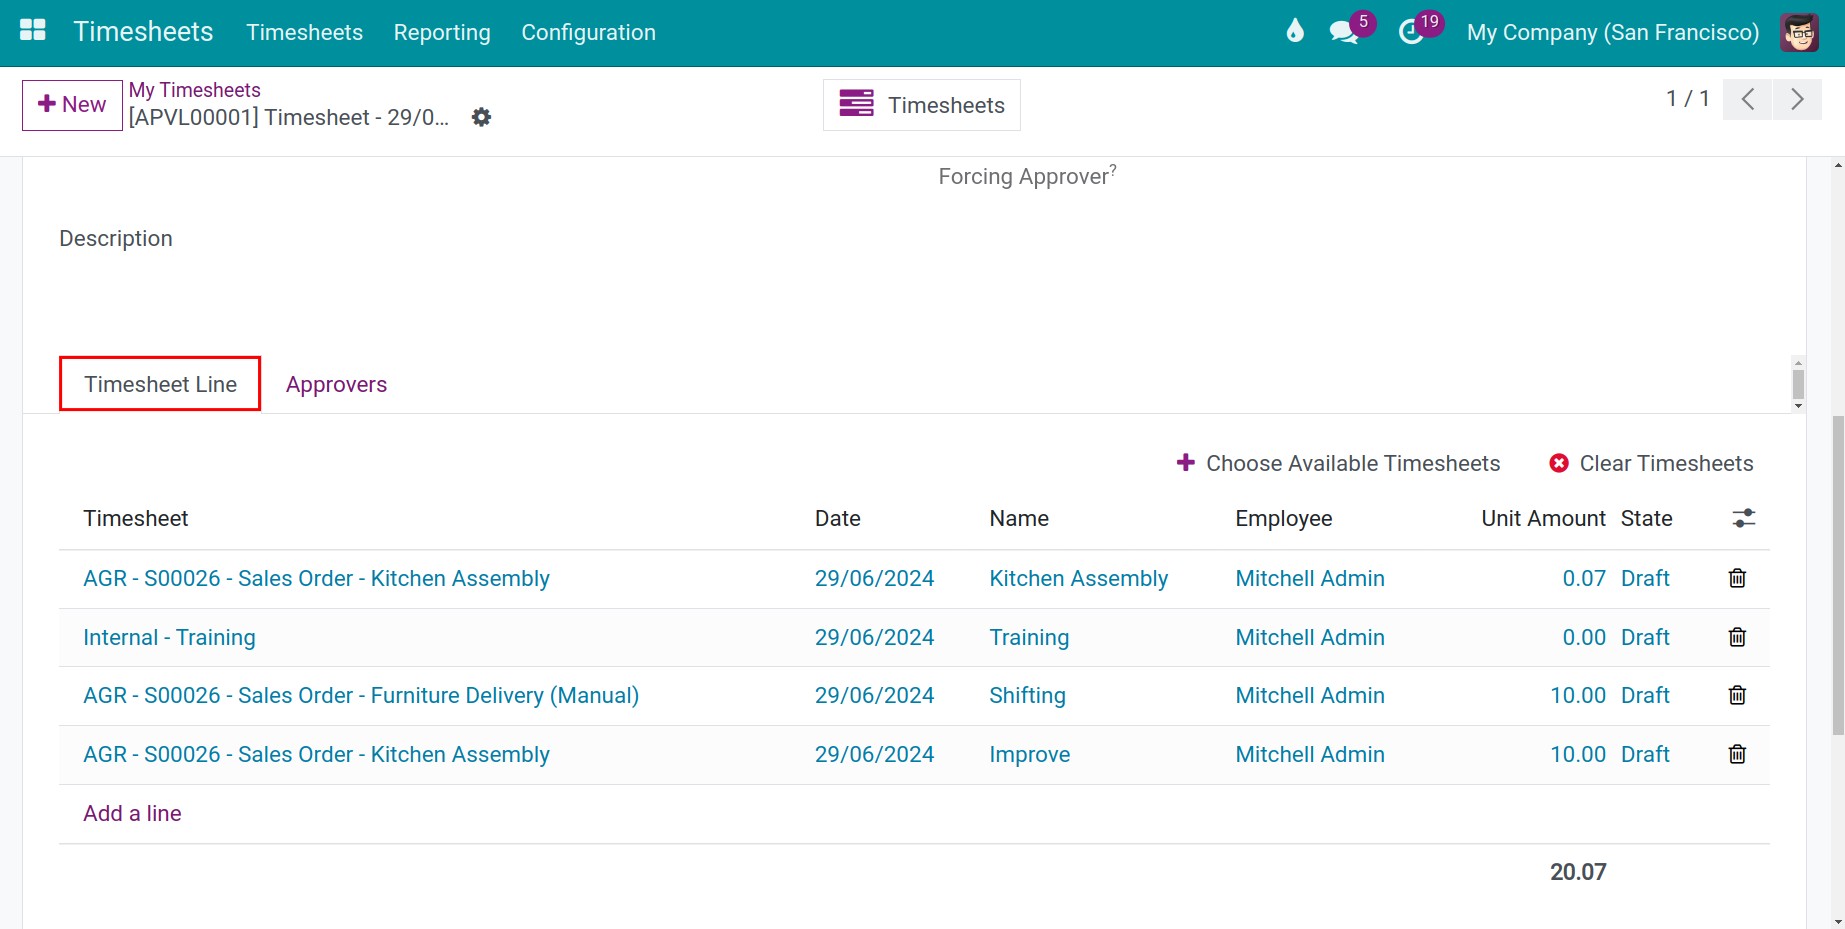Delete the Improve timesheet line
The width and height of the screenshot is (1845, 929).
pos(1738,754)
